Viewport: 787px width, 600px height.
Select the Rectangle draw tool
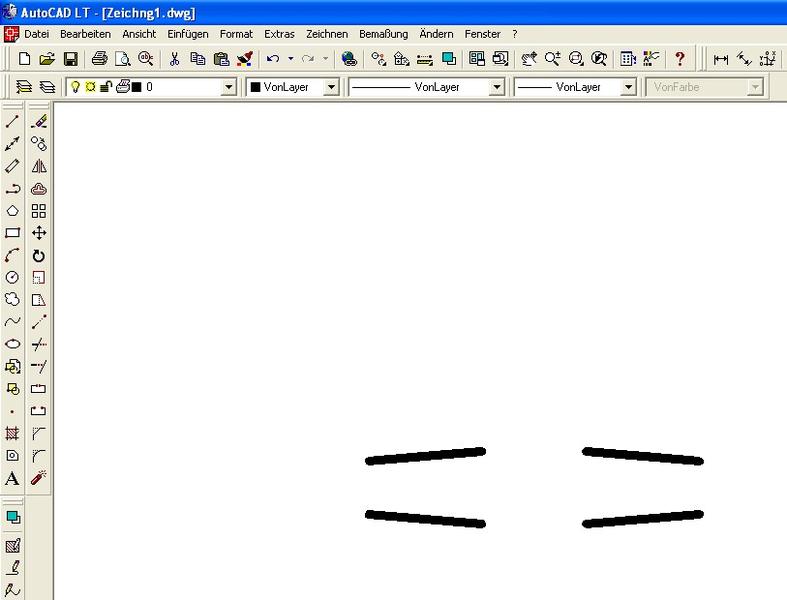coord(12,233)
